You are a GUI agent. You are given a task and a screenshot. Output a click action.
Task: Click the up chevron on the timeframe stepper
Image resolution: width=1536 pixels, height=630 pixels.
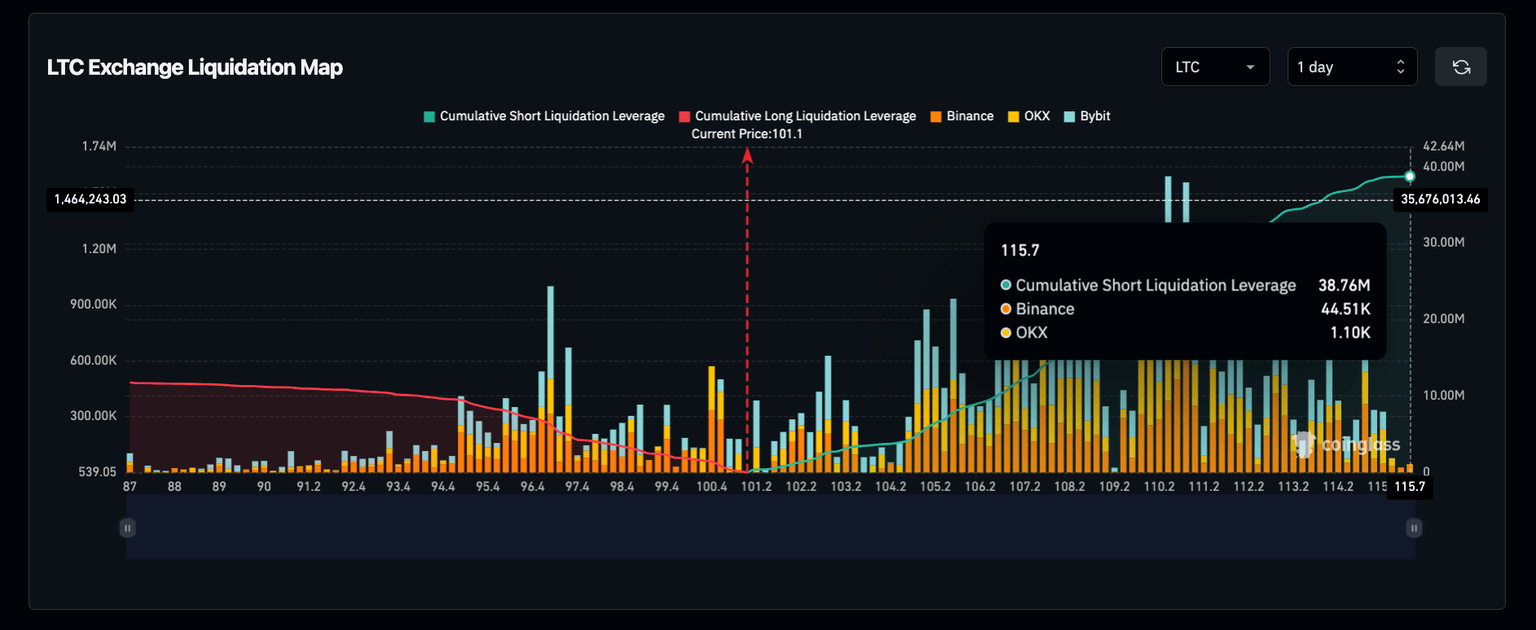[x=1399, y=60]
